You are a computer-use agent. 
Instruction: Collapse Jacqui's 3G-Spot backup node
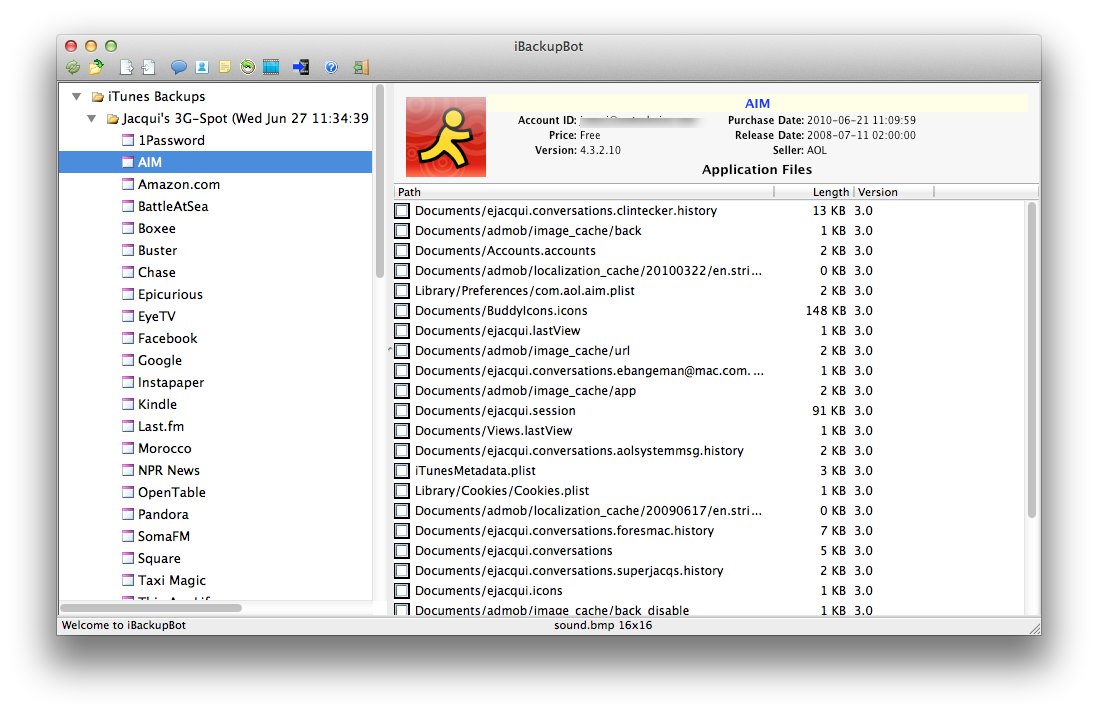coord(91,118)
